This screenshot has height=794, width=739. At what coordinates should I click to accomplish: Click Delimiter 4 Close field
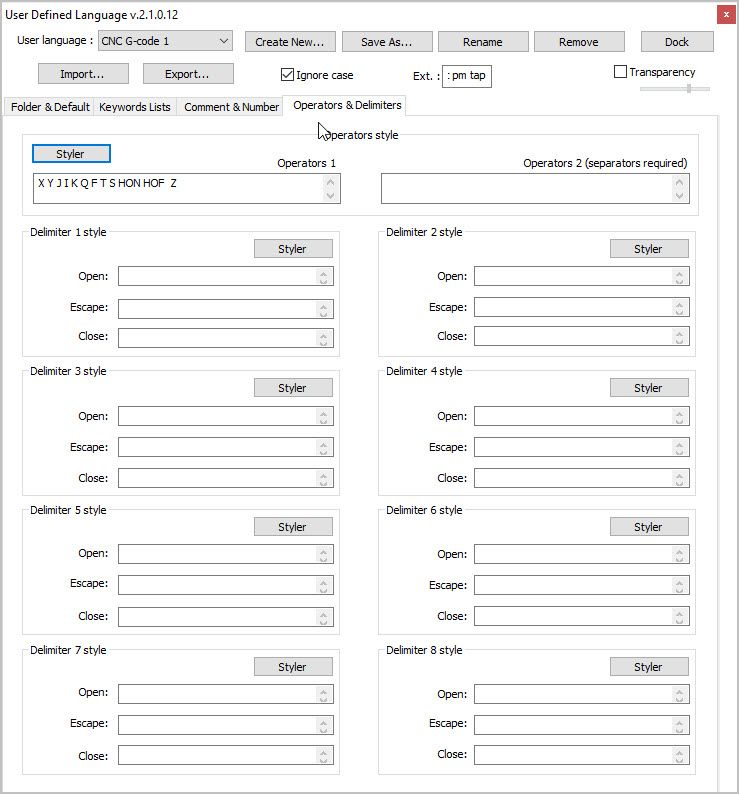[x=581, y=478]
